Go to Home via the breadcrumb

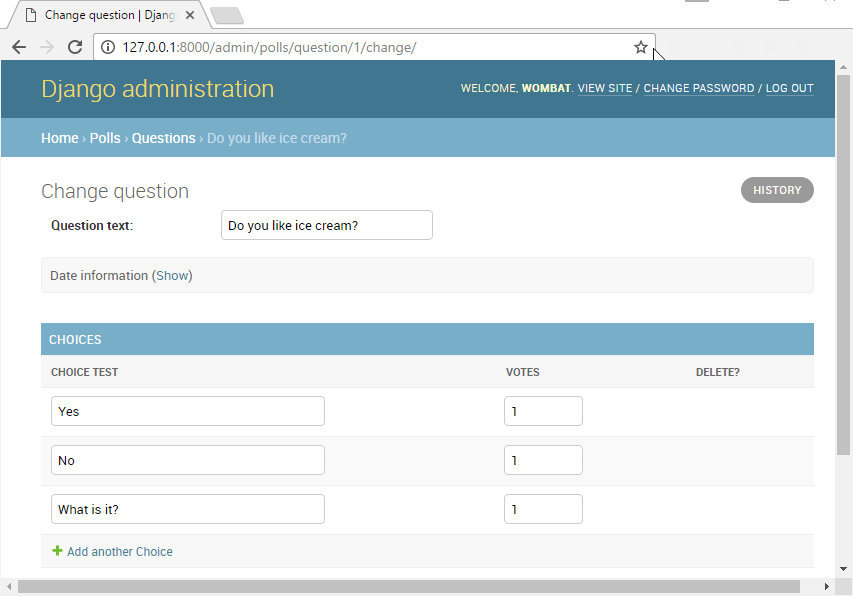pos(59,137)
